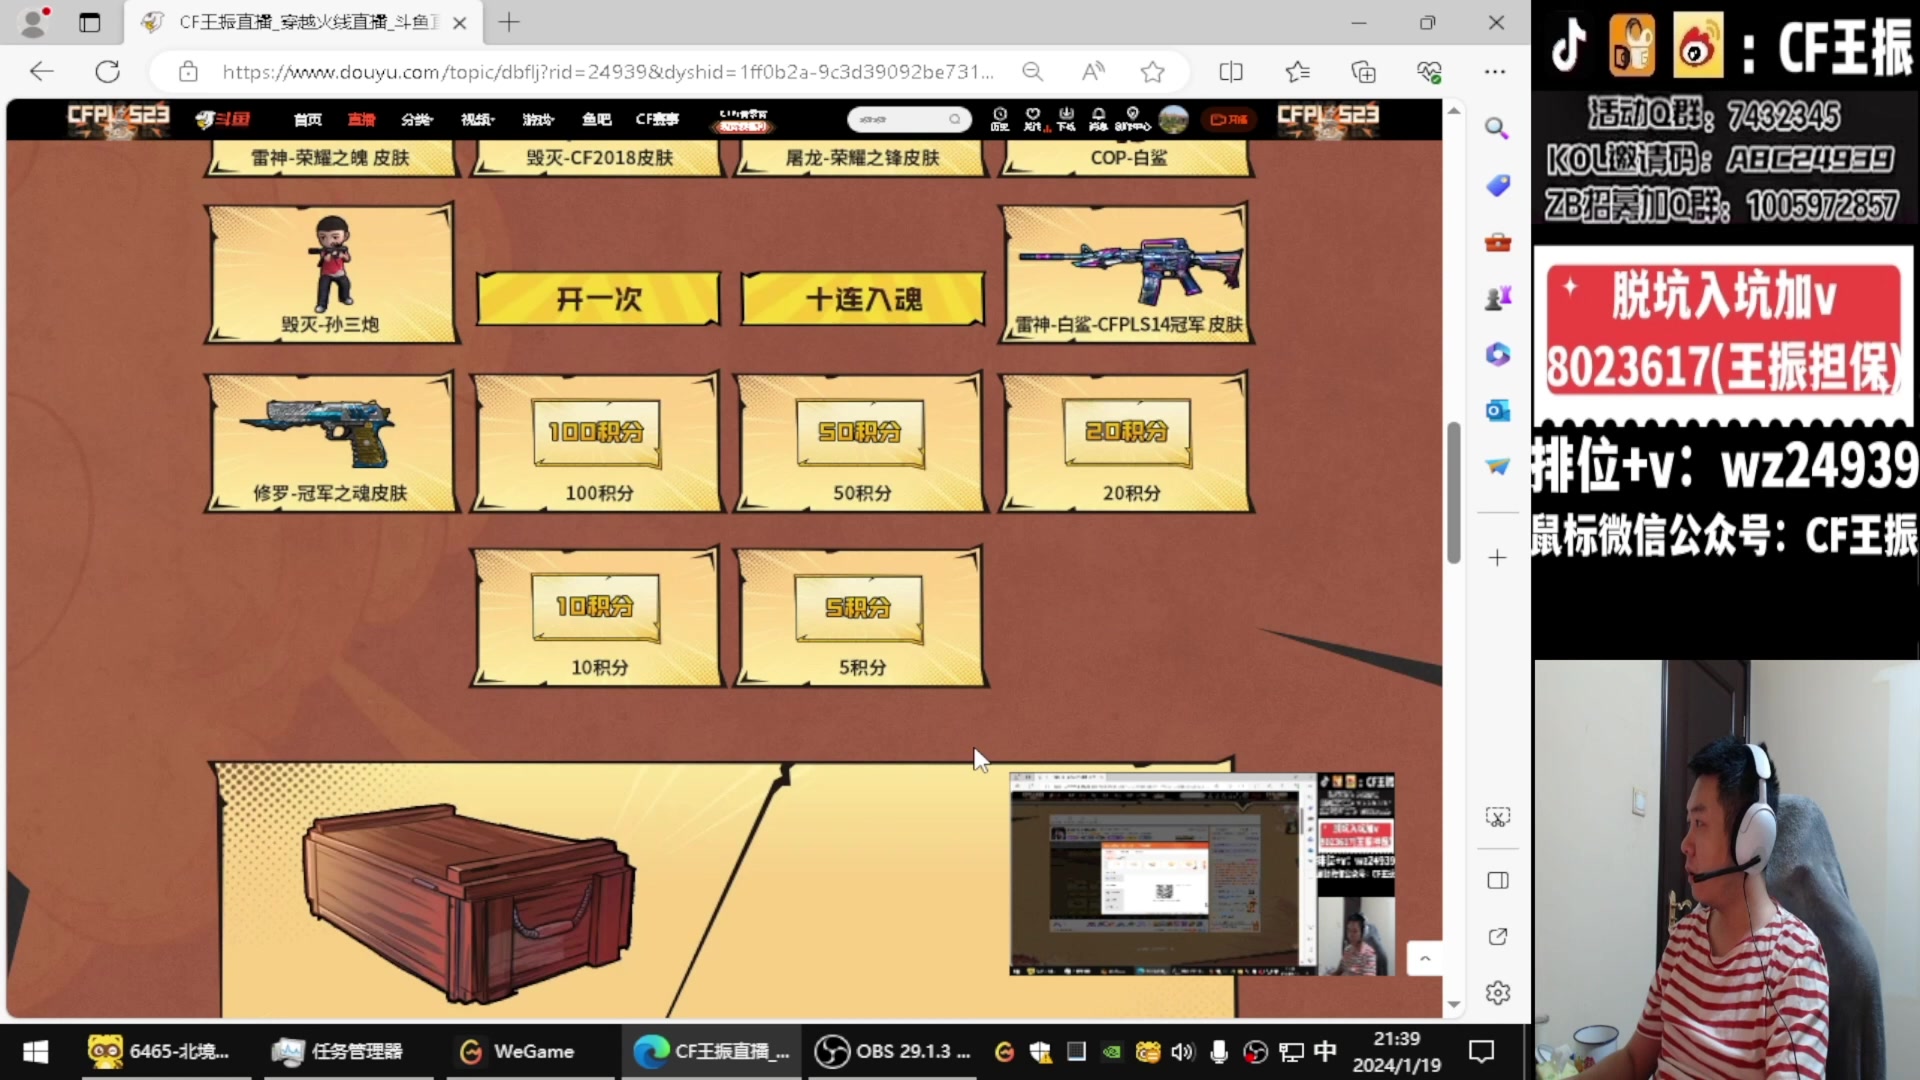1920x1080 pixels.
Task: Open Edge sidebar search icon
Action: (1496, 128)
